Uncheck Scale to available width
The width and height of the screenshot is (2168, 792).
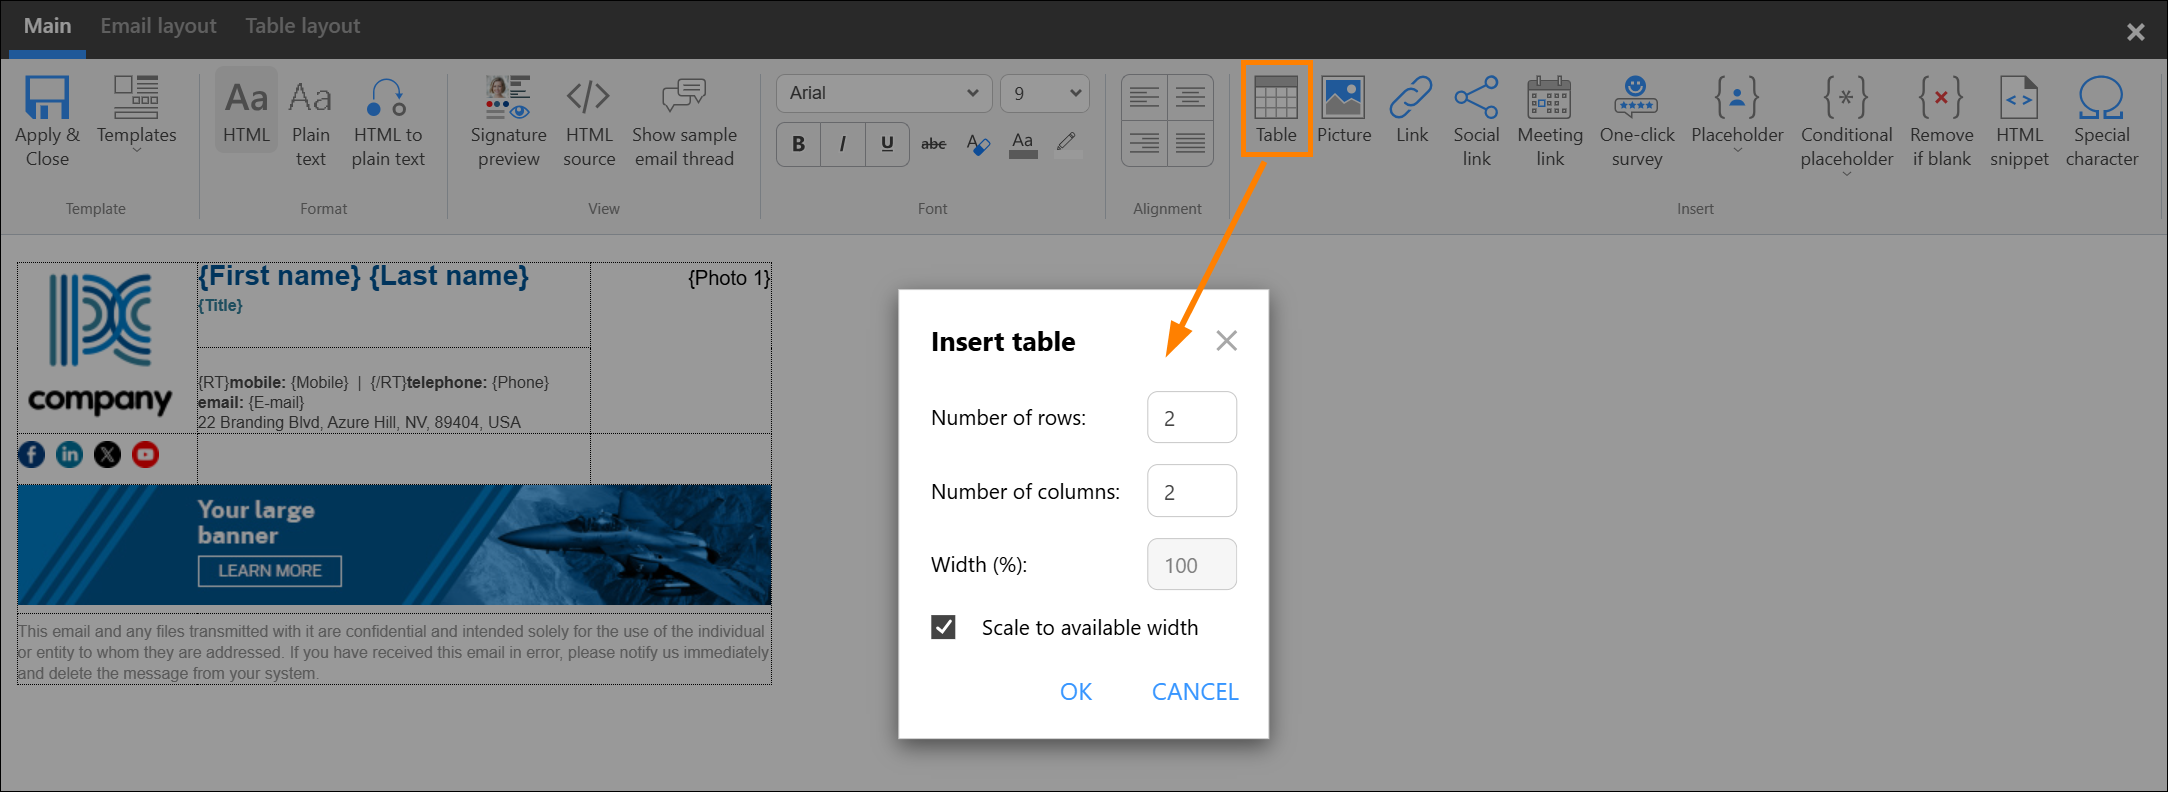[943, 627]
